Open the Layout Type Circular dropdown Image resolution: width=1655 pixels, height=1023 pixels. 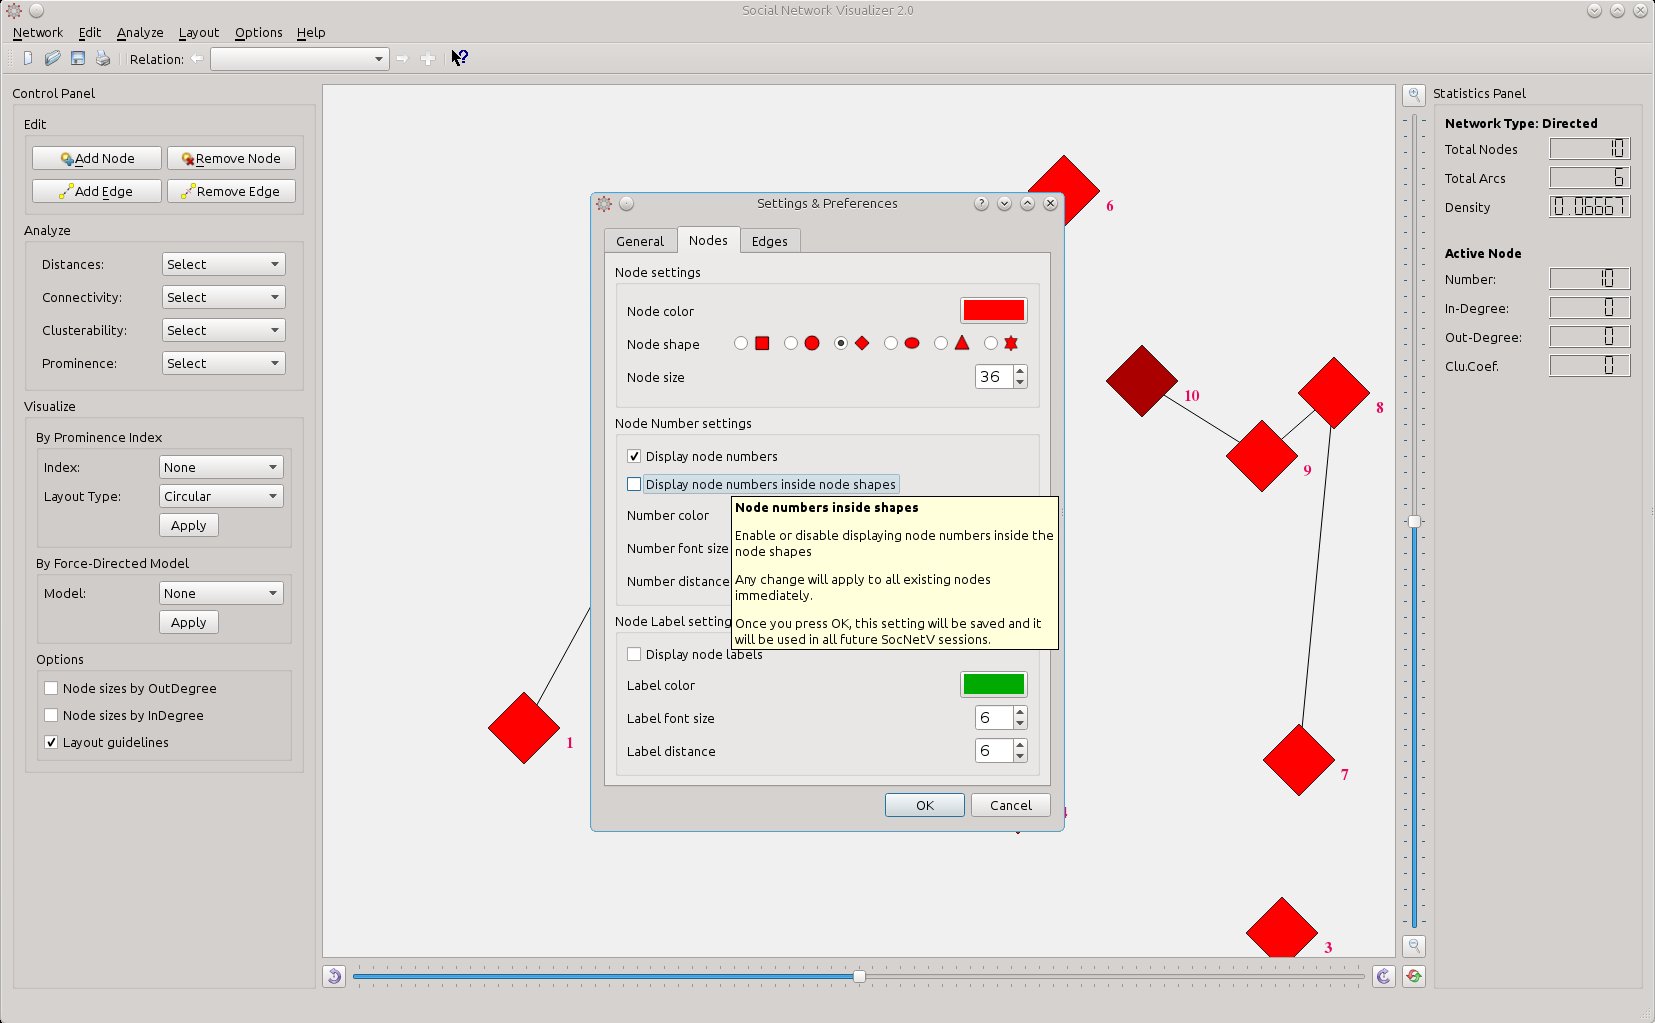coord(221,496)
